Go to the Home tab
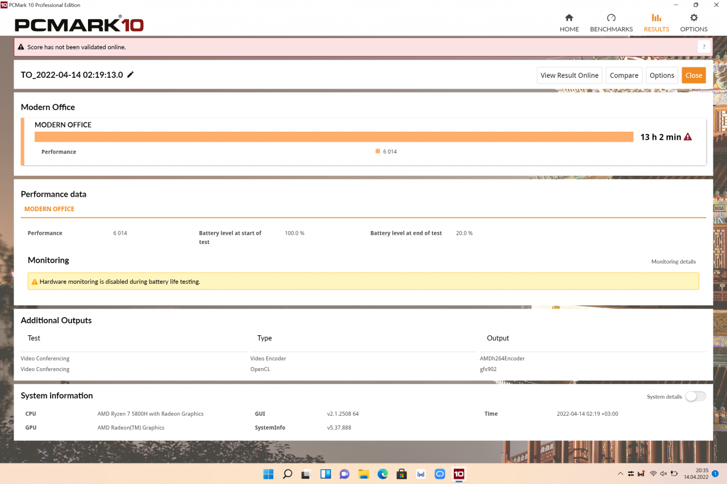The width and height of the screenshot is (727, 484). 569,23
